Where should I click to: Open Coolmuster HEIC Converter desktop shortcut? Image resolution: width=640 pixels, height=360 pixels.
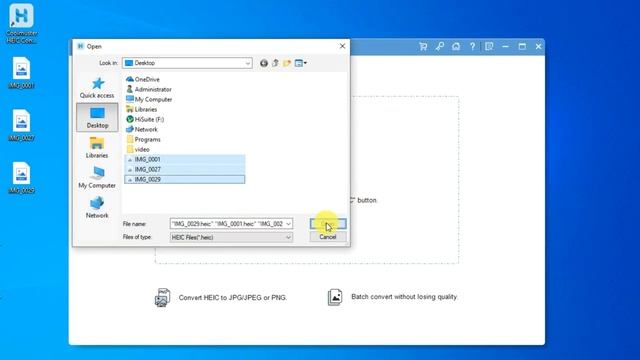point(21,23)
